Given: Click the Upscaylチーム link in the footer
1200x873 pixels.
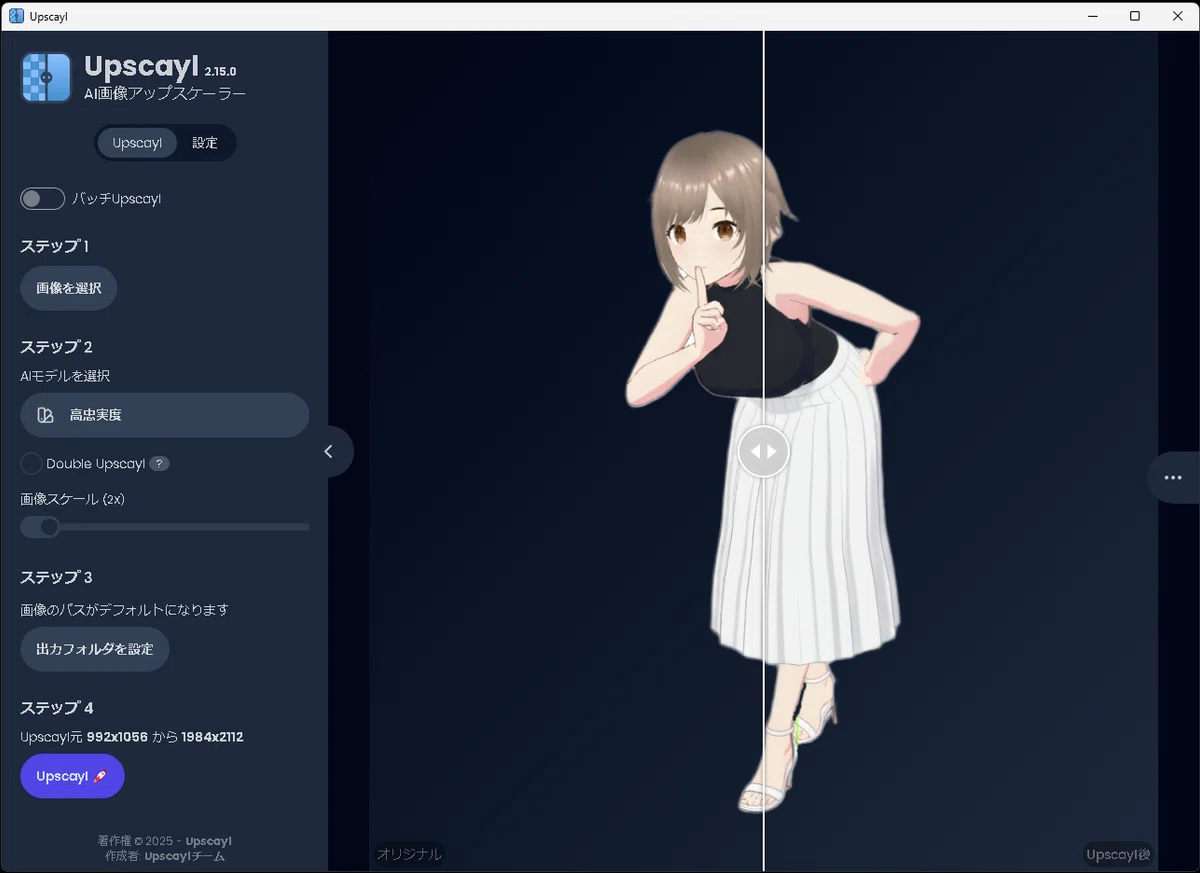Looking at the screenshot, I should tap(185, 856).
